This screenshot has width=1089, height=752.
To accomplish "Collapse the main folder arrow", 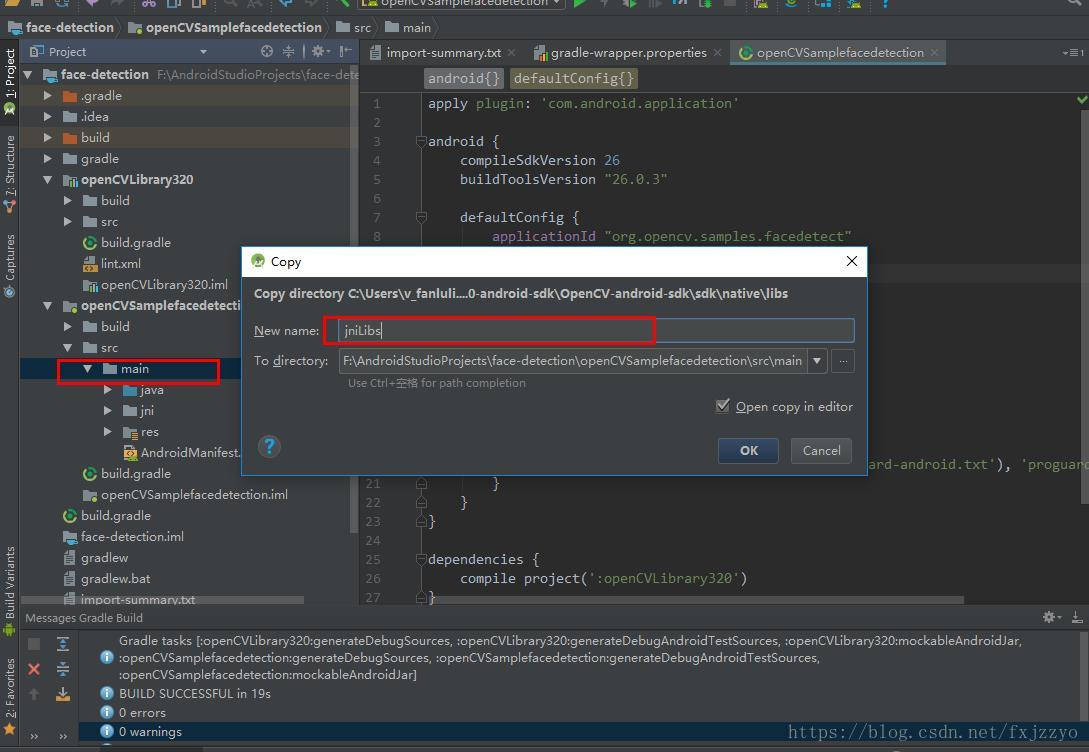I will 88,369.
